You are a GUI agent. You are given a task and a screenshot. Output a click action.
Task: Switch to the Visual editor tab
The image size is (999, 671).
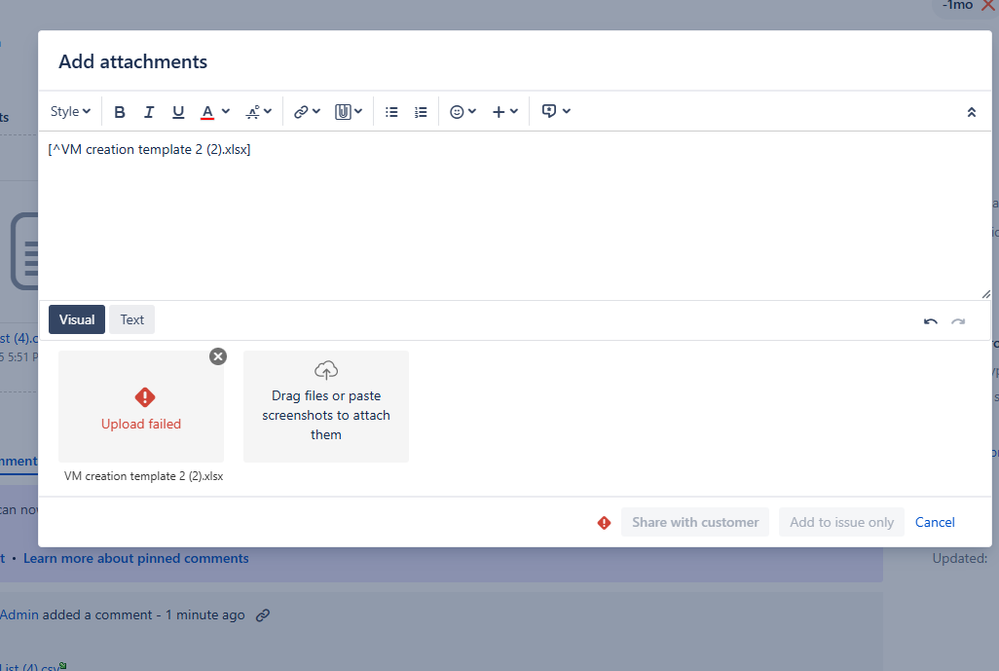click(76, 319)
